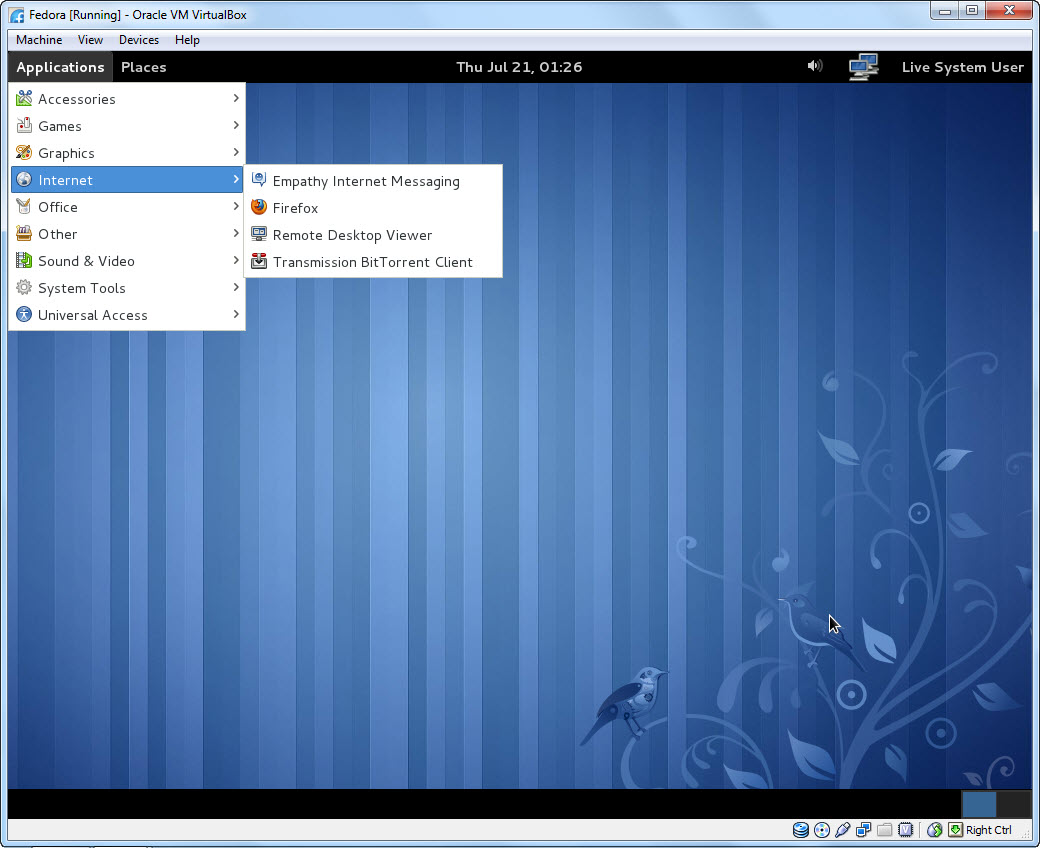Click the Empathy messaging icon
The height and width of the screenshot is (848, 1040).
(x=259, y=180)
